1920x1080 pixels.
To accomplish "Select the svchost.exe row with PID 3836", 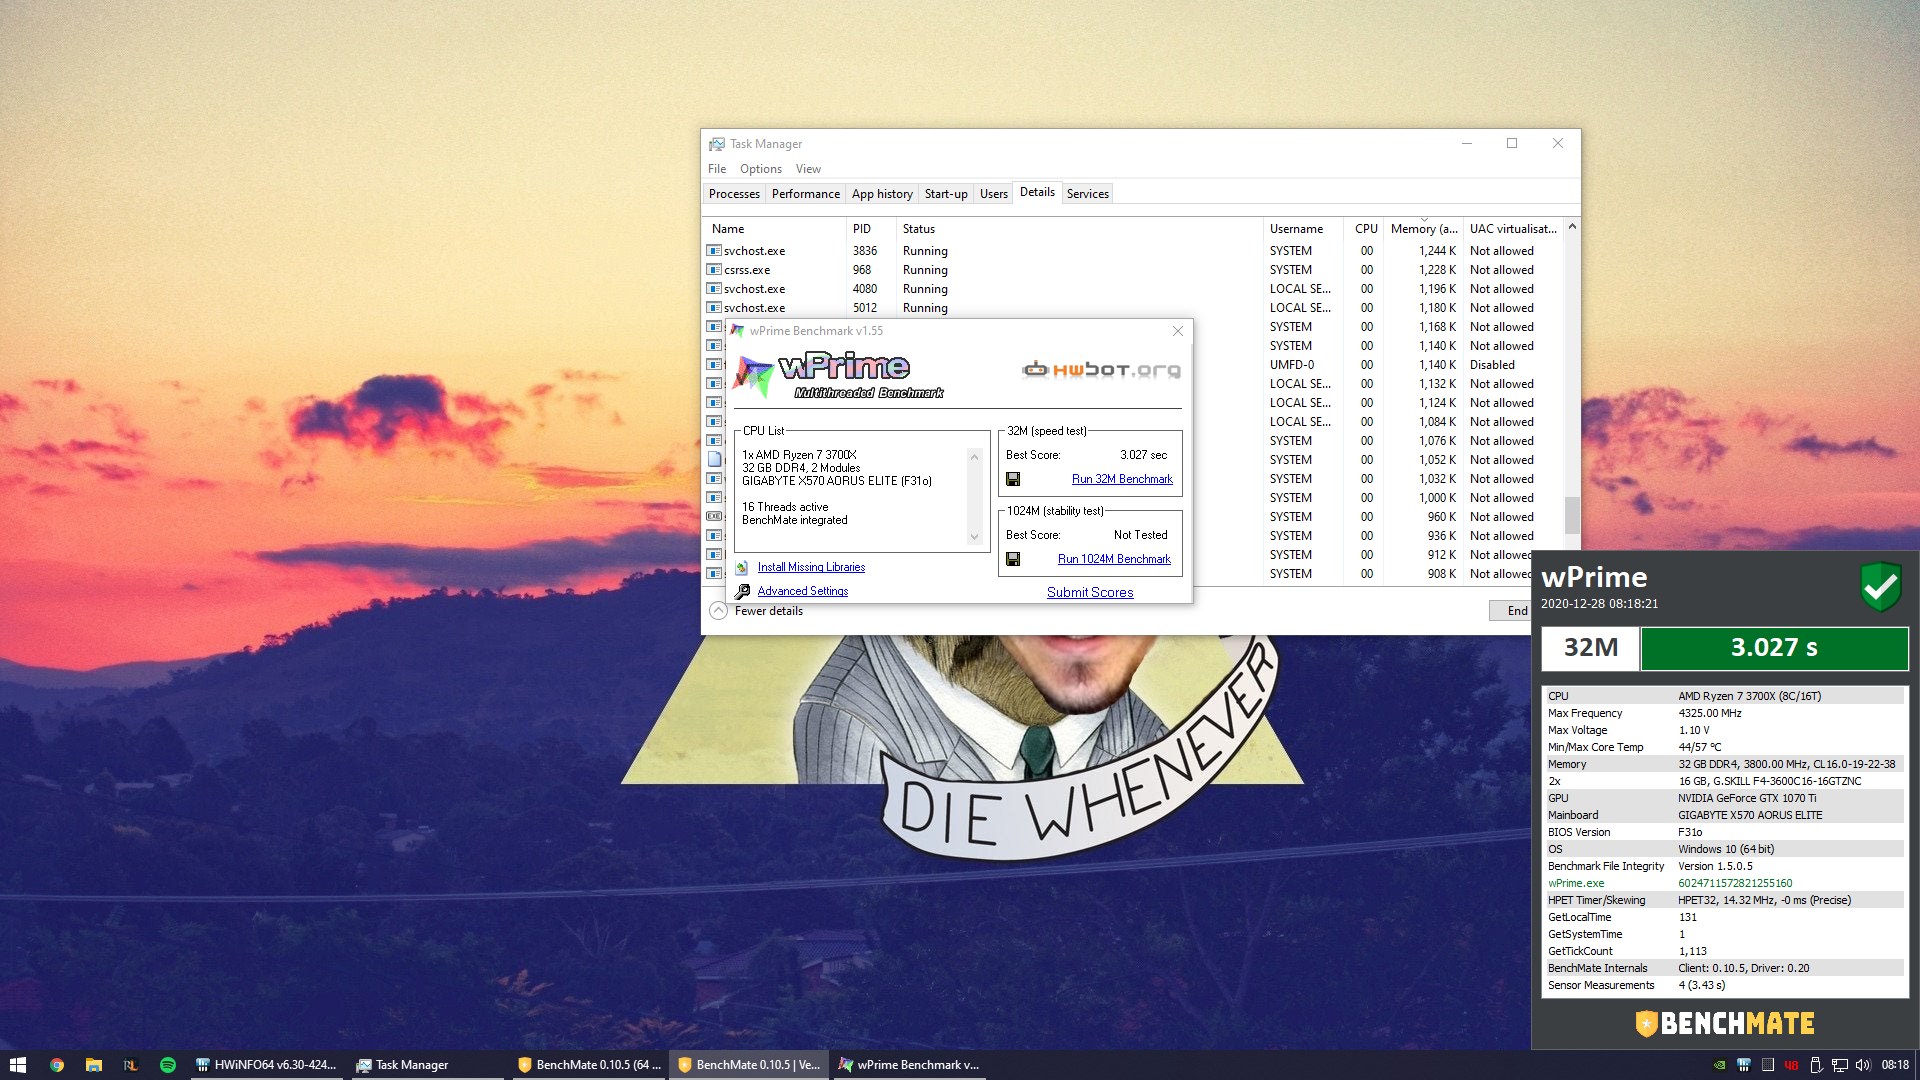I will (x=1134, y=251).
